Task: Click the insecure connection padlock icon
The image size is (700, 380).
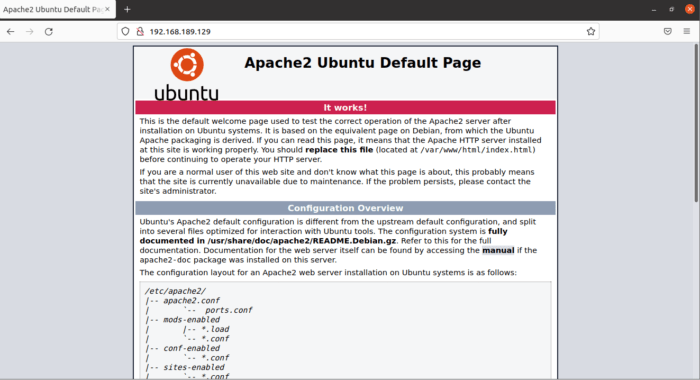Action: 140,31
